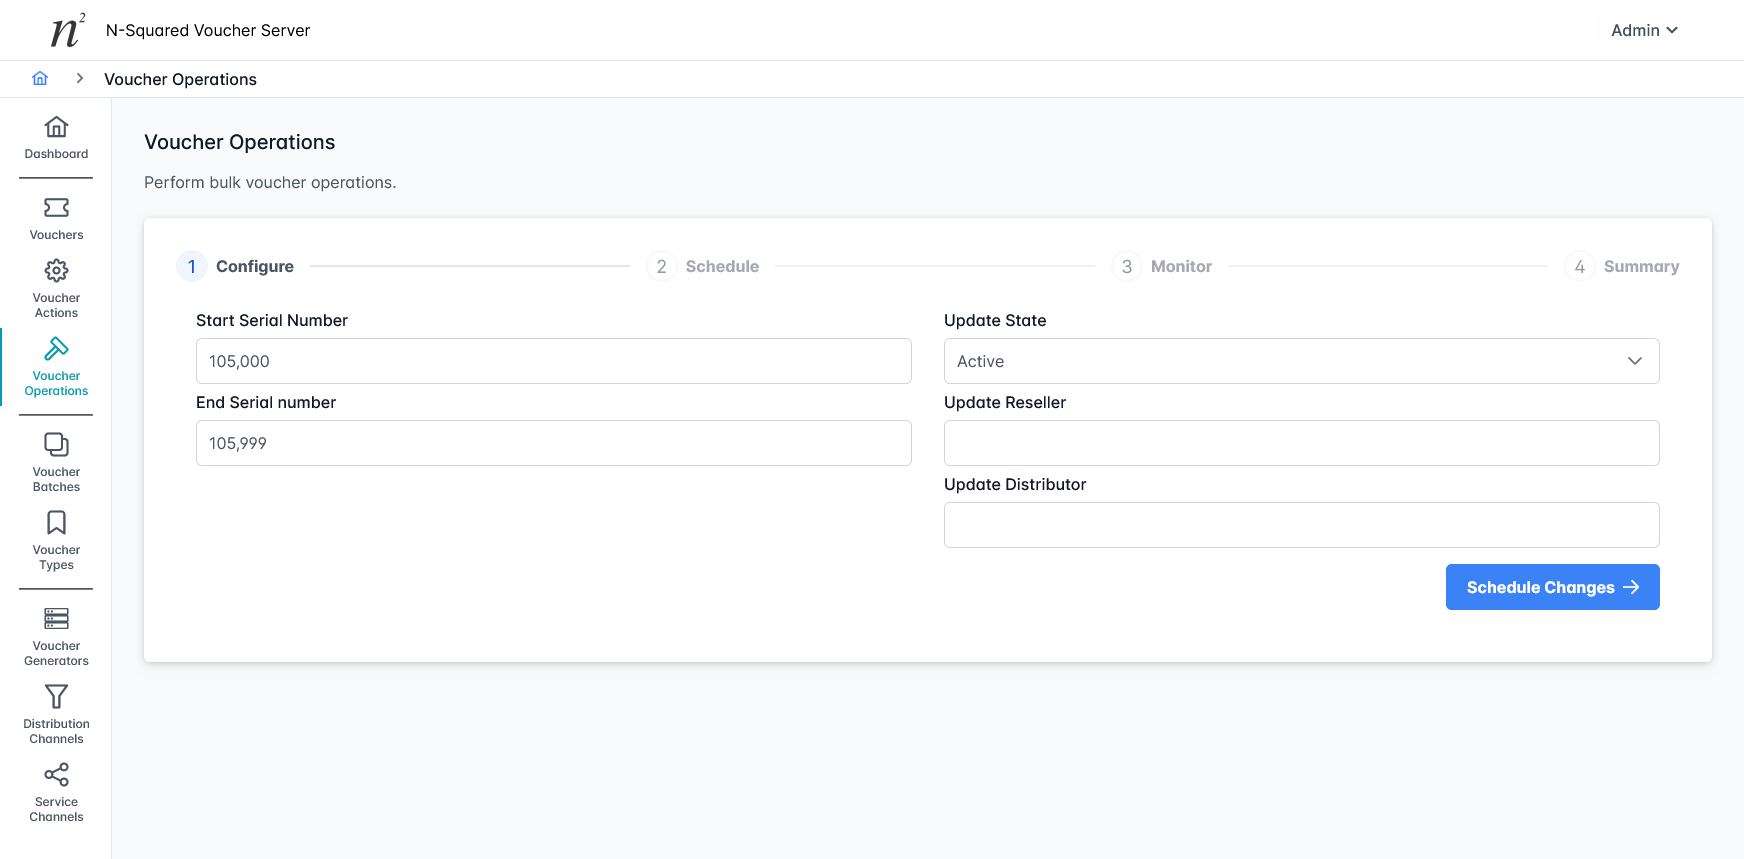The width and height of the screenshot is (1744, 859).
Task: Click the home icon in breadcrumb
Action: pos(40,79)
